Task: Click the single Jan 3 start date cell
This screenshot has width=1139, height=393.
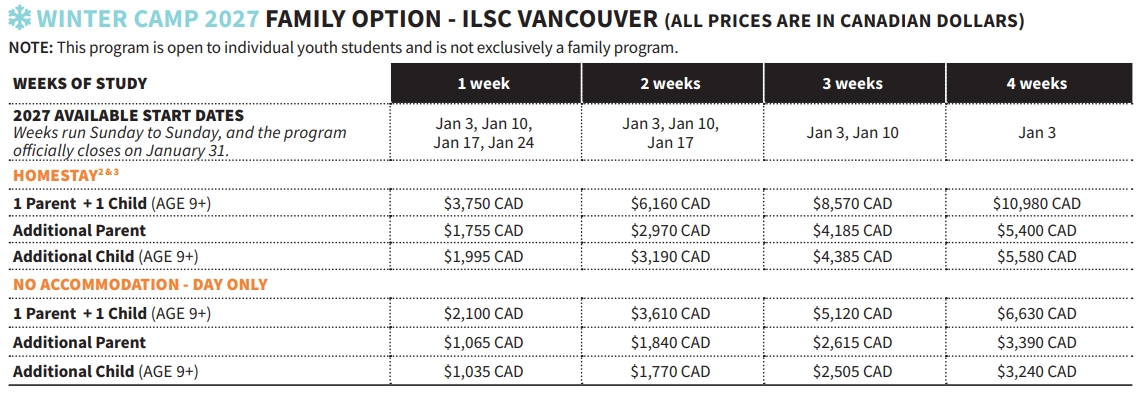Action: (1037, 133)
